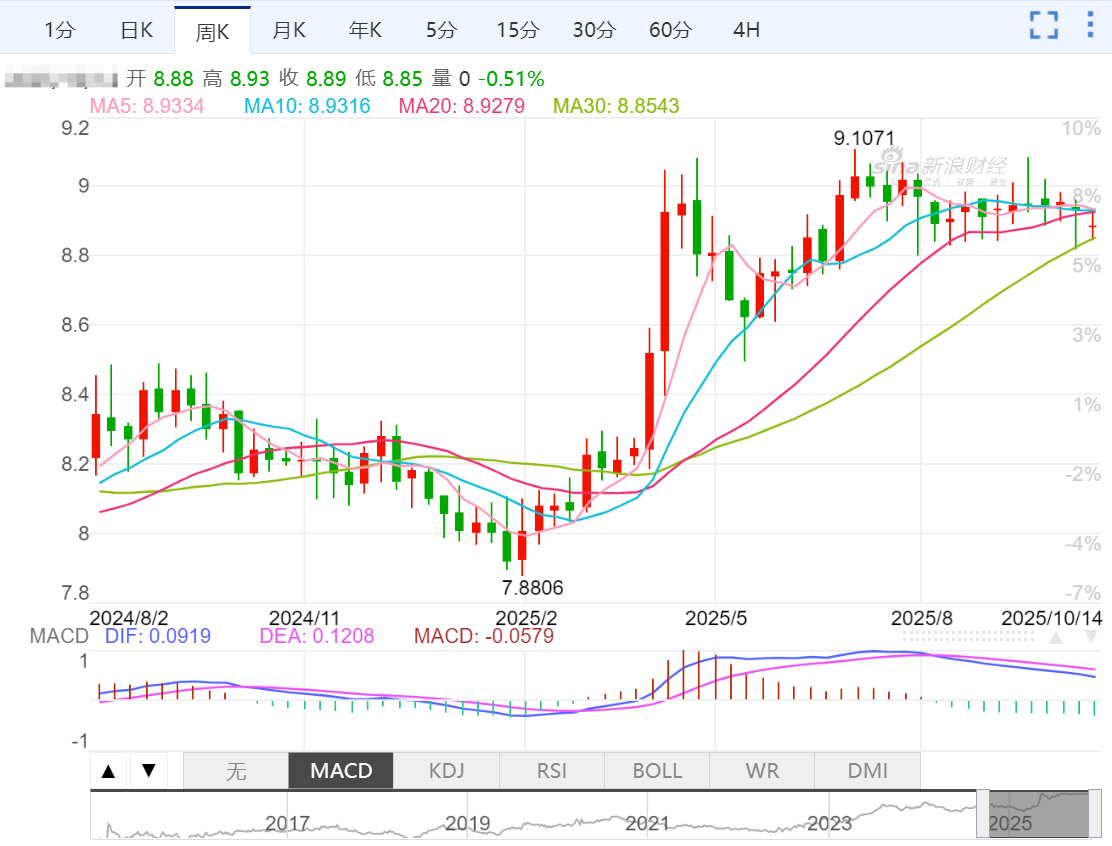1112x846 pixels.
Task: Click the 2019 position on the overview timeline
Action: pos(468,824)
